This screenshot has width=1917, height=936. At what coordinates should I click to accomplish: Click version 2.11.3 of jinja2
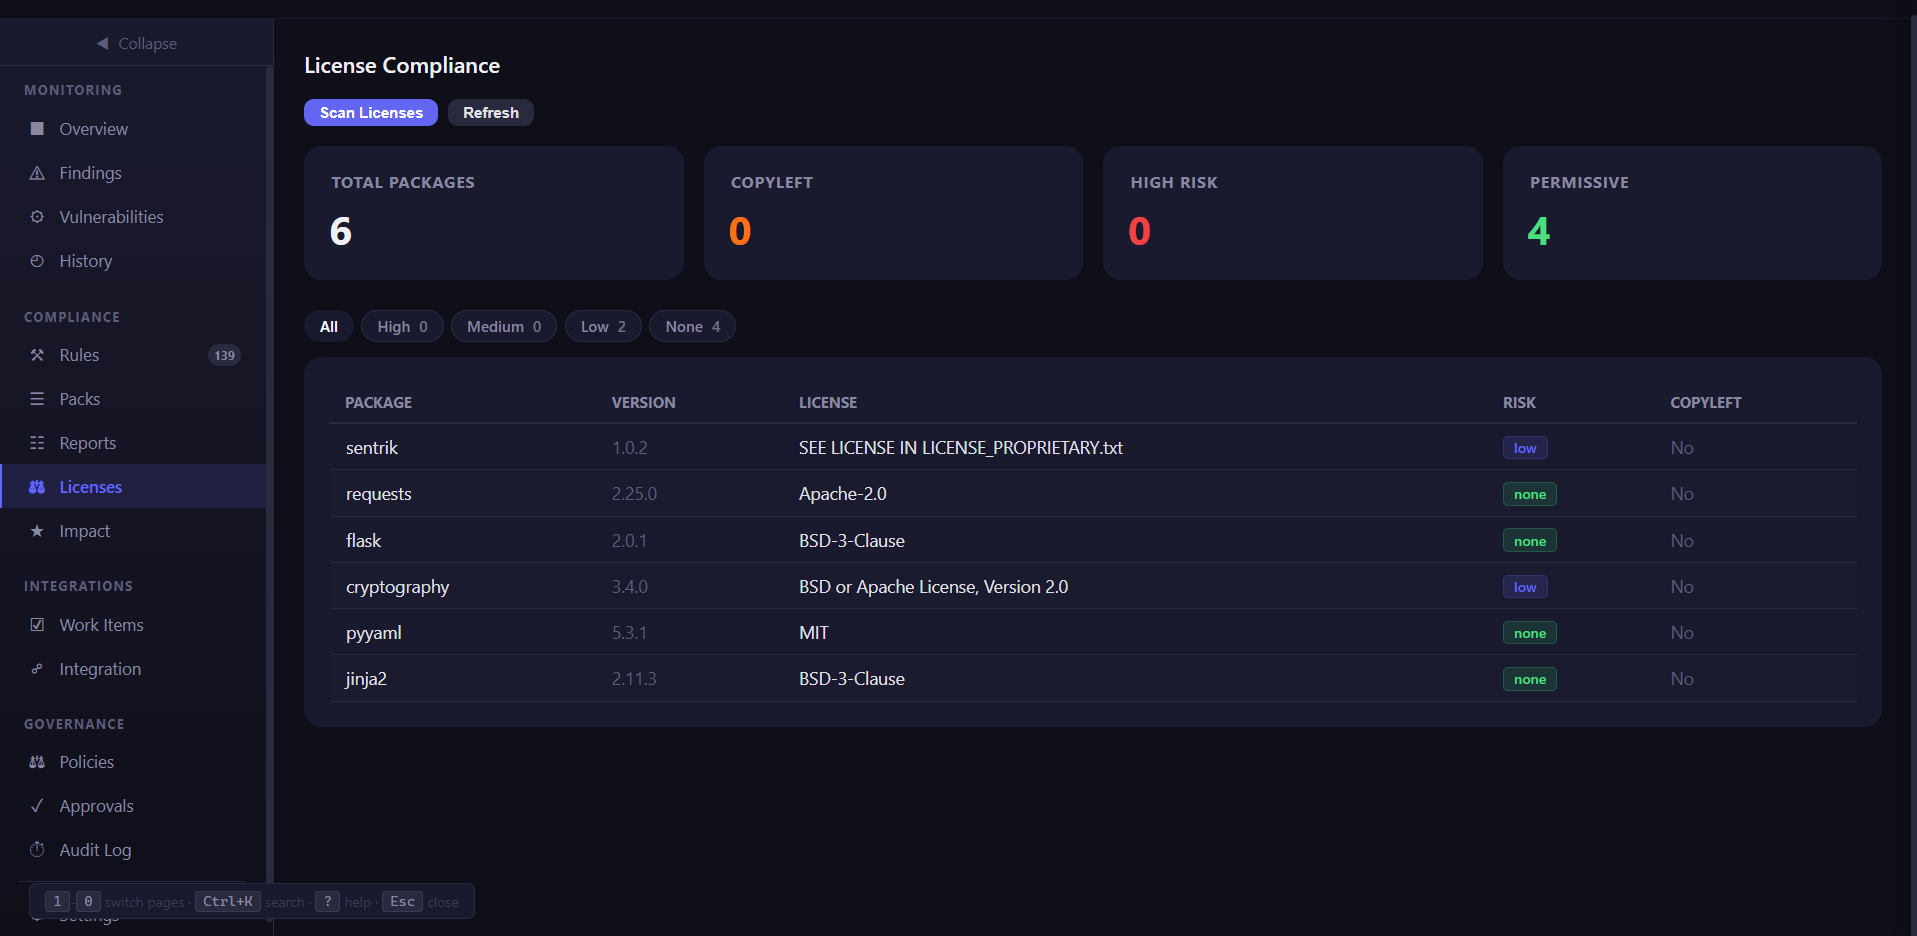pyautogui.click(x=634, y=679)
